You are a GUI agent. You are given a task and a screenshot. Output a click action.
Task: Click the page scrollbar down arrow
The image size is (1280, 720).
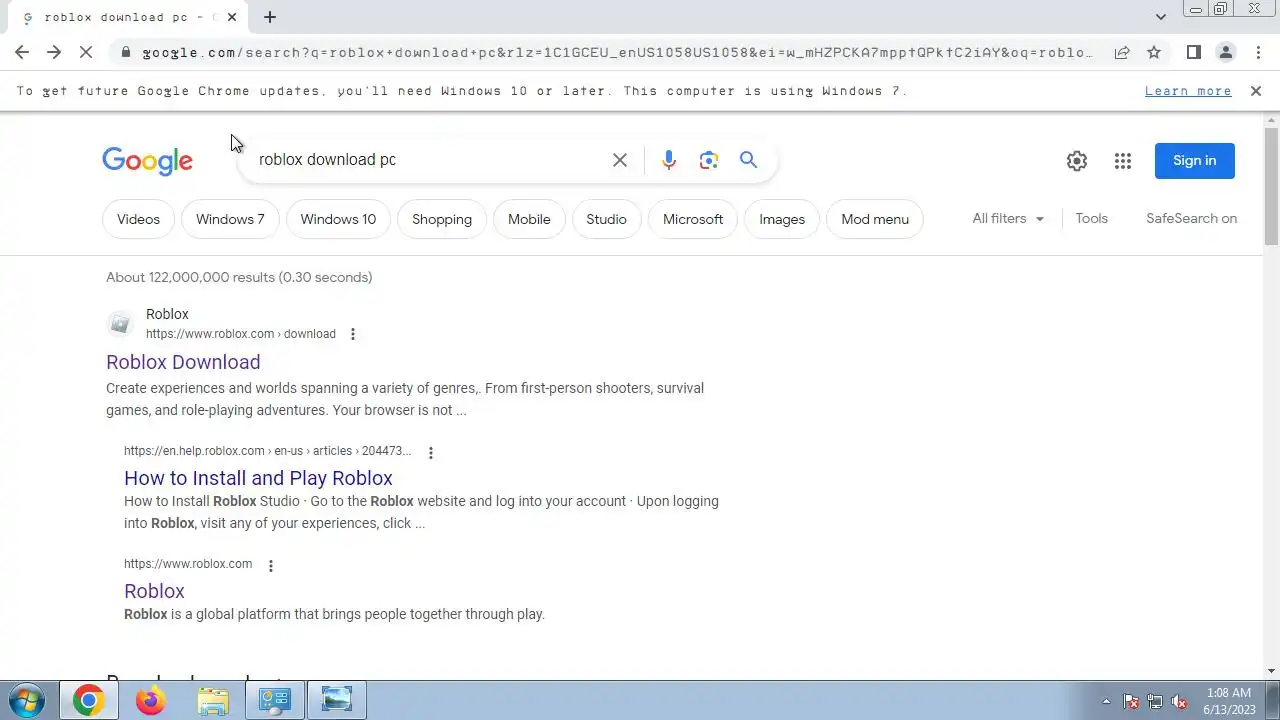1271,671
